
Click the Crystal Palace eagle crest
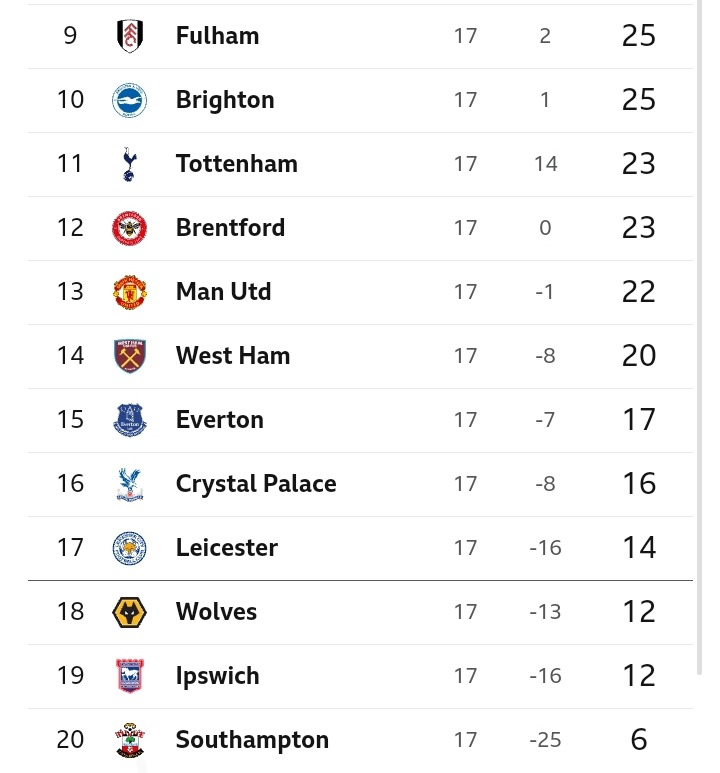[x=130, y=484]
